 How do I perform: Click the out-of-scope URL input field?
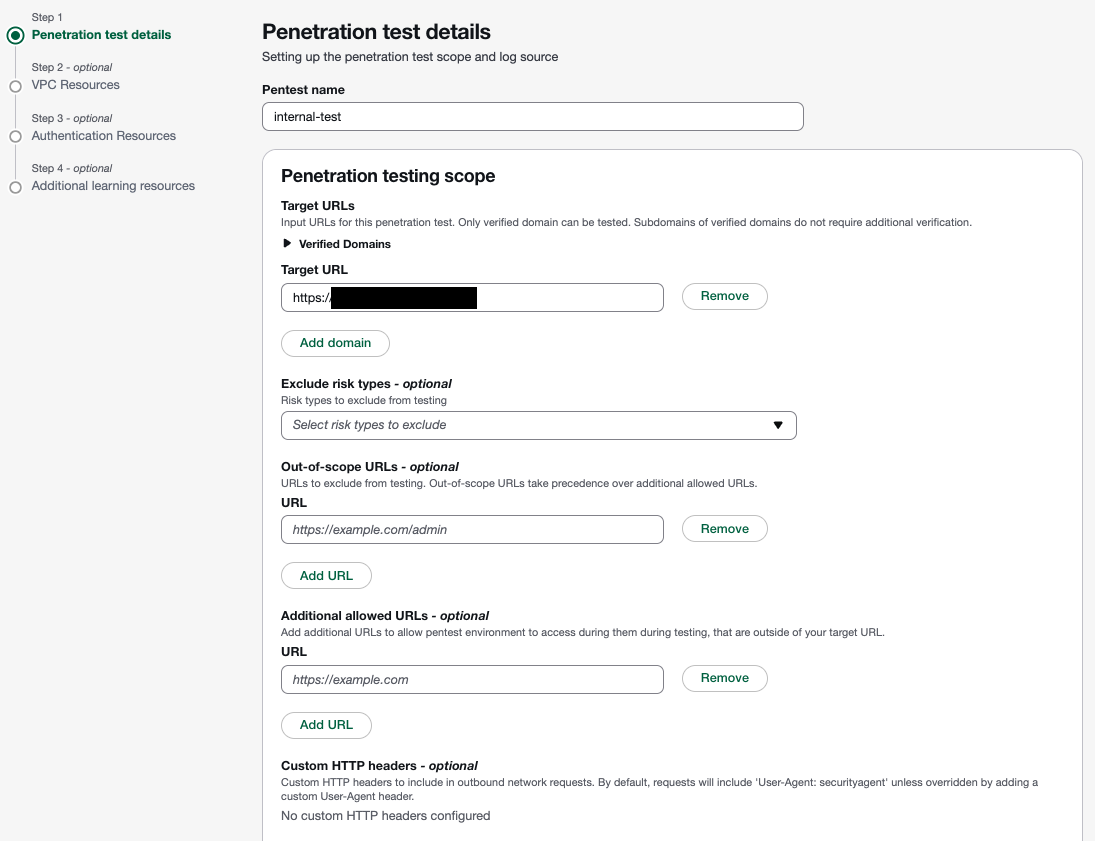click(x=472, y=530)
